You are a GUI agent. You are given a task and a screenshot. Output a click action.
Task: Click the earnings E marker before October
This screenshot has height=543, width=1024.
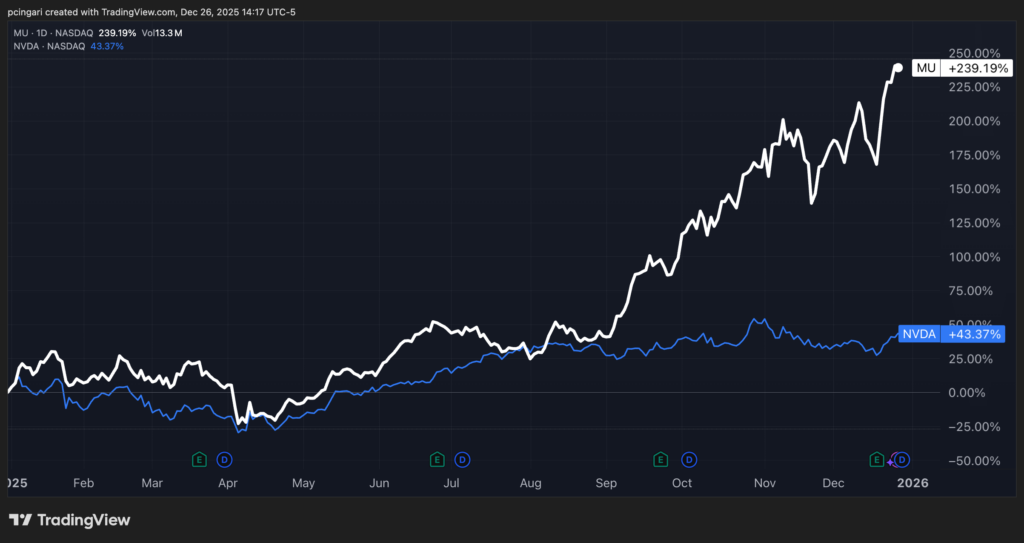click(x=661, y=459)
